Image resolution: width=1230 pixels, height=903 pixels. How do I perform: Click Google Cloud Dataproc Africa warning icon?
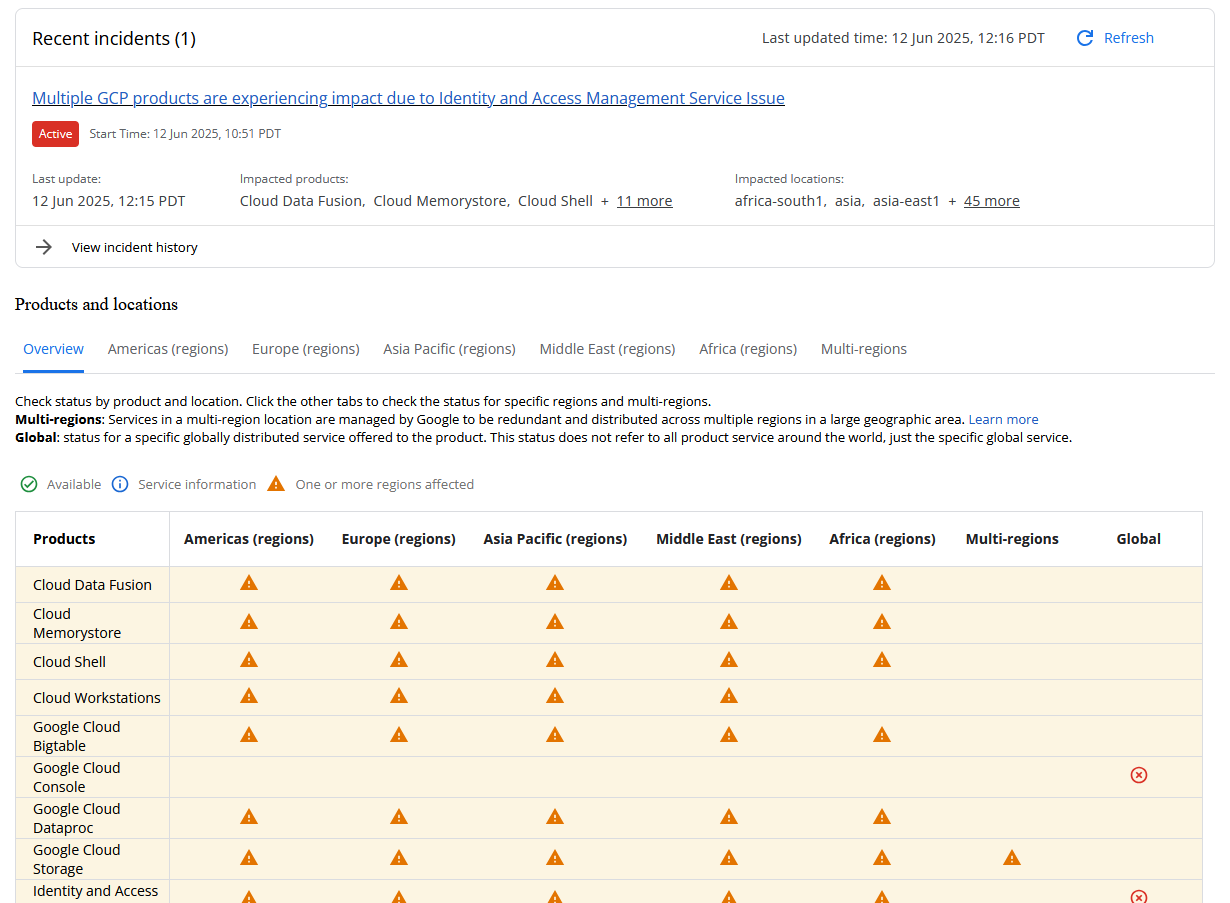click(882, 817)
